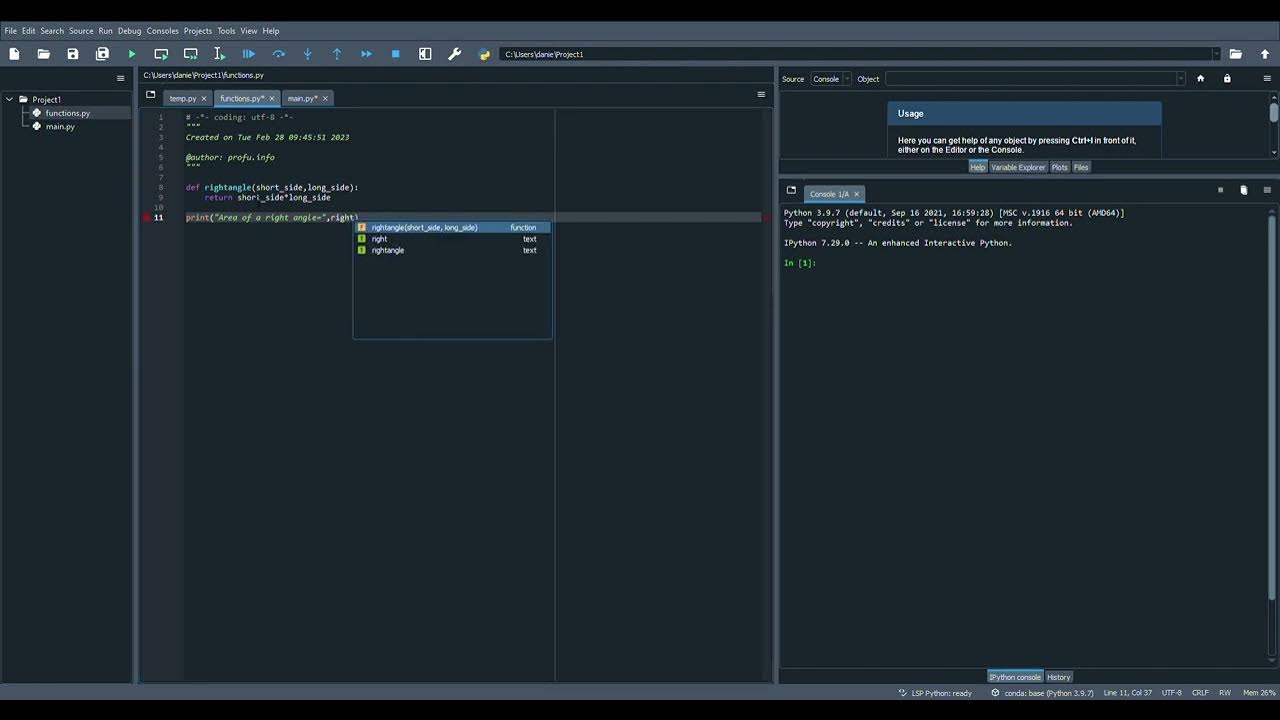Run the current file
1280x720 pixels.
132,54
